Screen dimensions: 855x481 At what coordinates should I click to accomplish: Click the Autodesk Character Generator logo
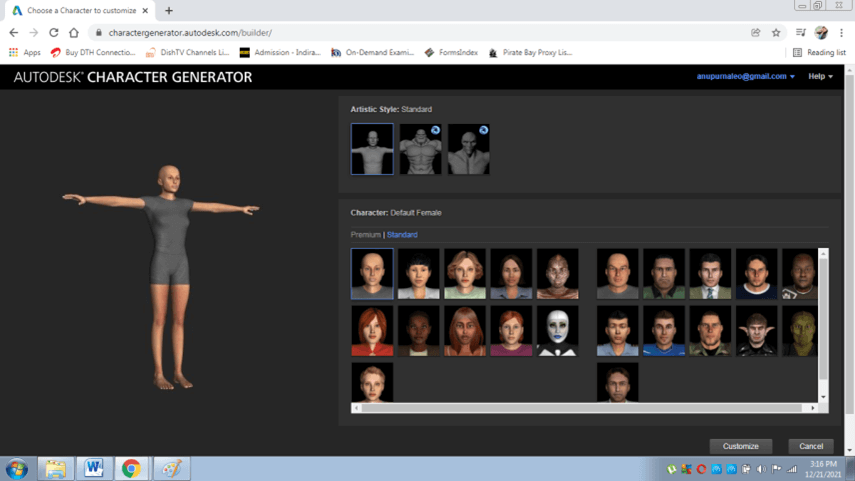pyautogui.click(x=133, y=77)
